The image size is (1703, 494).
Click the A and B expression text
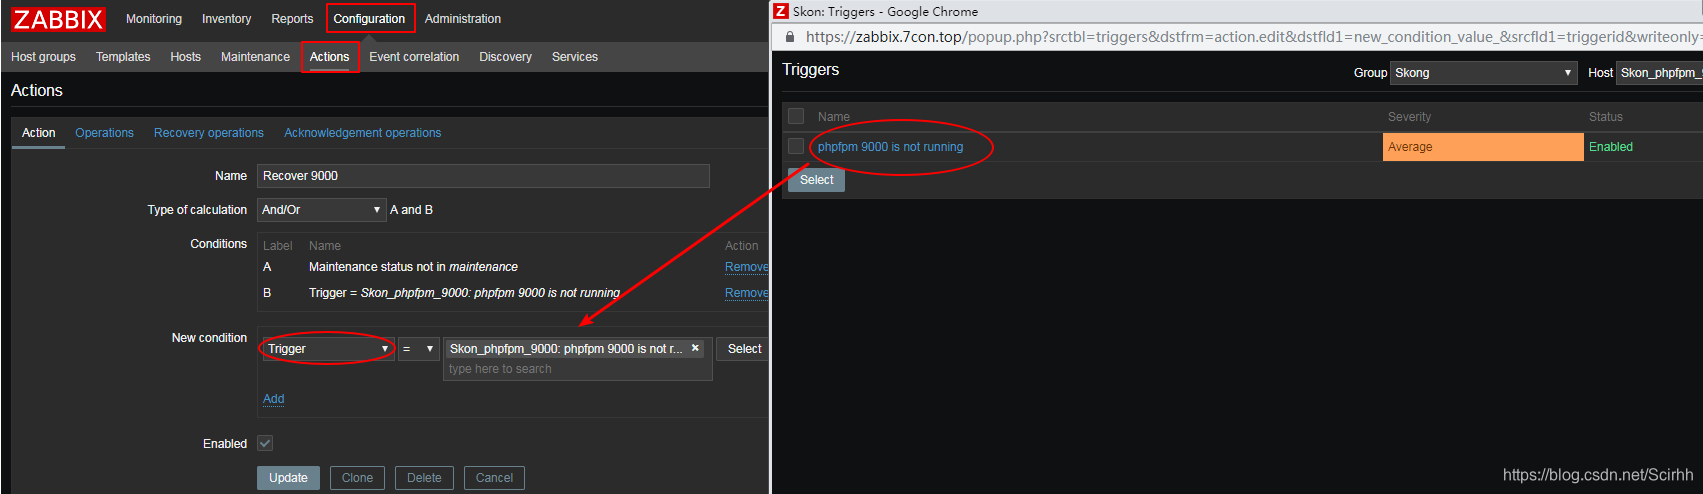411,210
